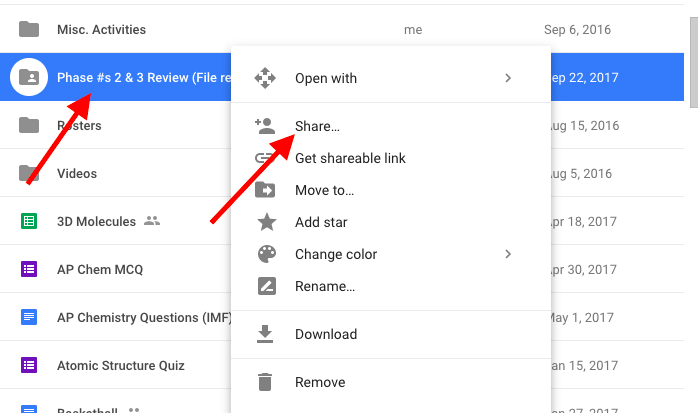Select the 3D Molecules file name
Viewport: 698px width, 413px height.
tap(96, 222)
